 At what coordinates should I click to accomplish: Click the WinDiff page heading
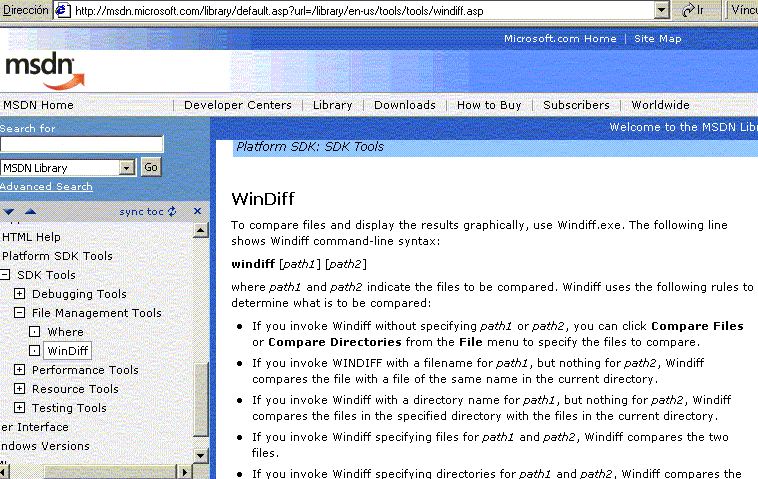pyautogui.click(x=263, y=199)
